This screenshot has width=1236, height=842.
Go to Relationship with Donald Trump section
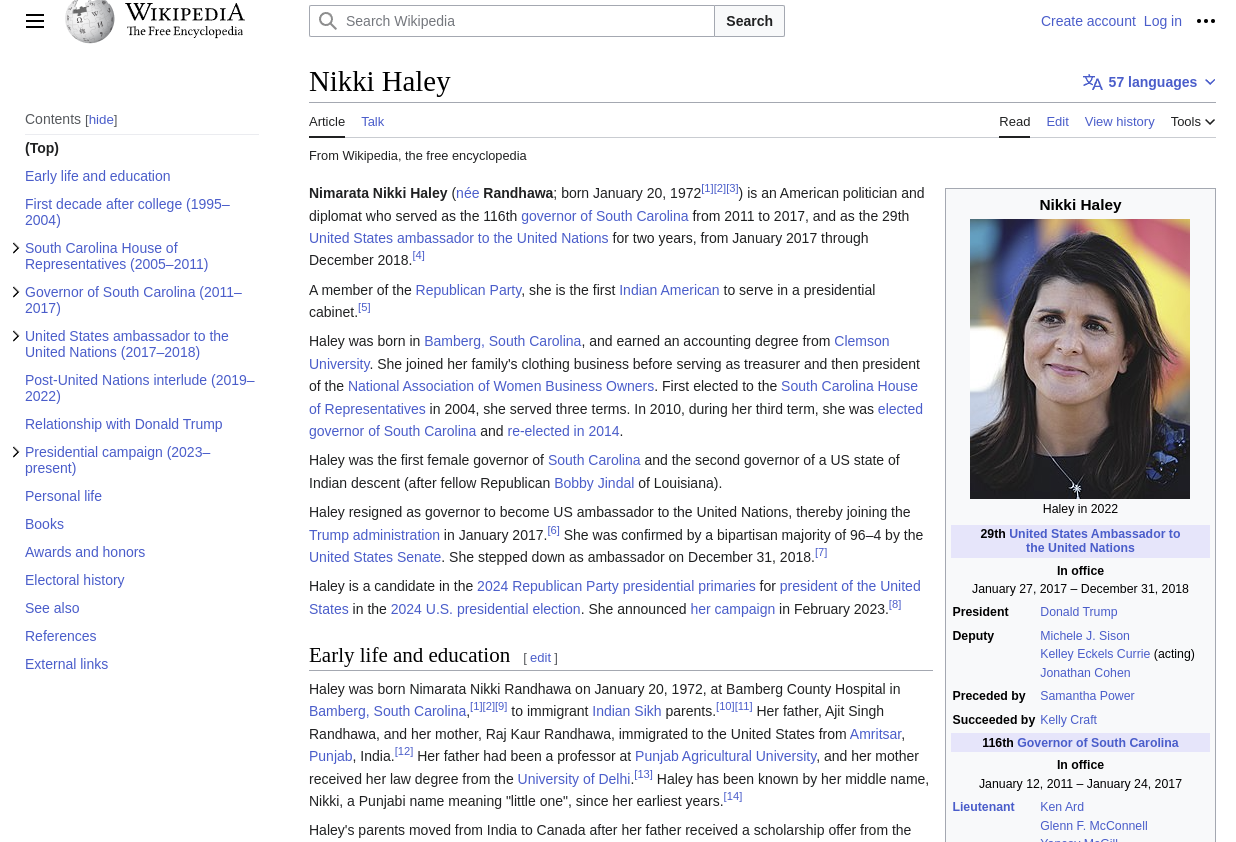coord(124,424)
